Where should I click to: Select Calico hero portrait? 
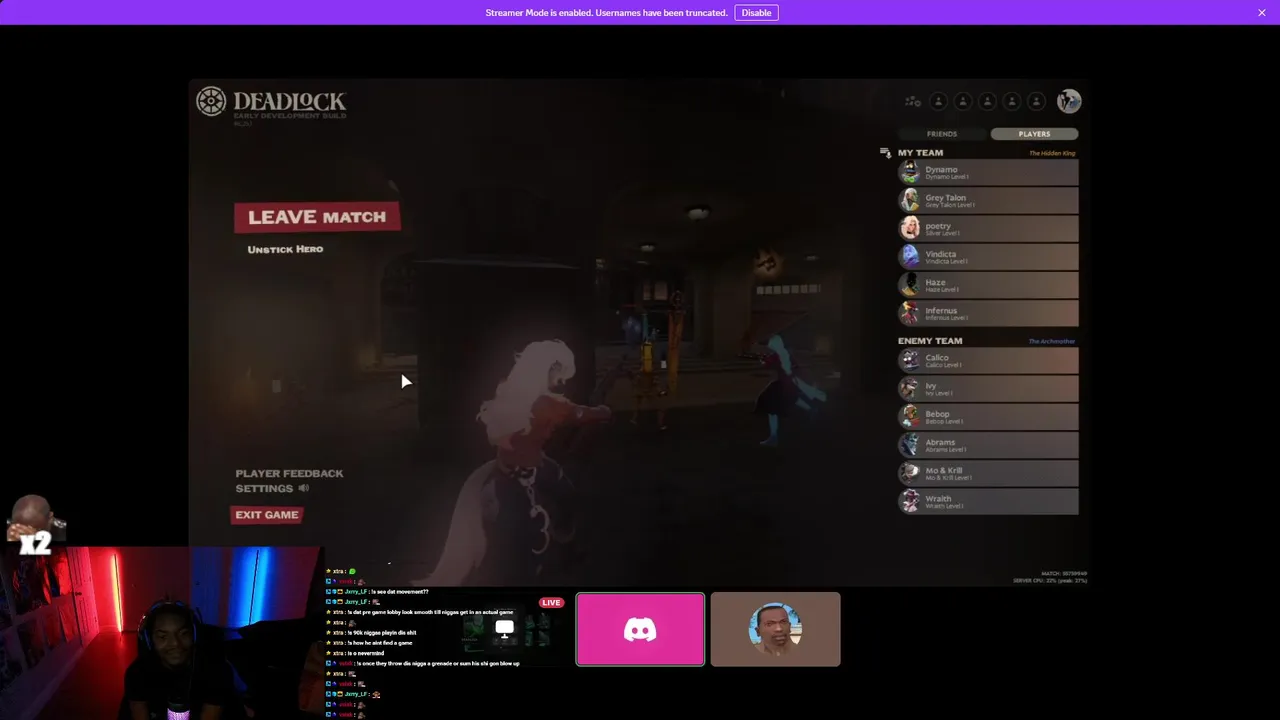coord(910,360)
